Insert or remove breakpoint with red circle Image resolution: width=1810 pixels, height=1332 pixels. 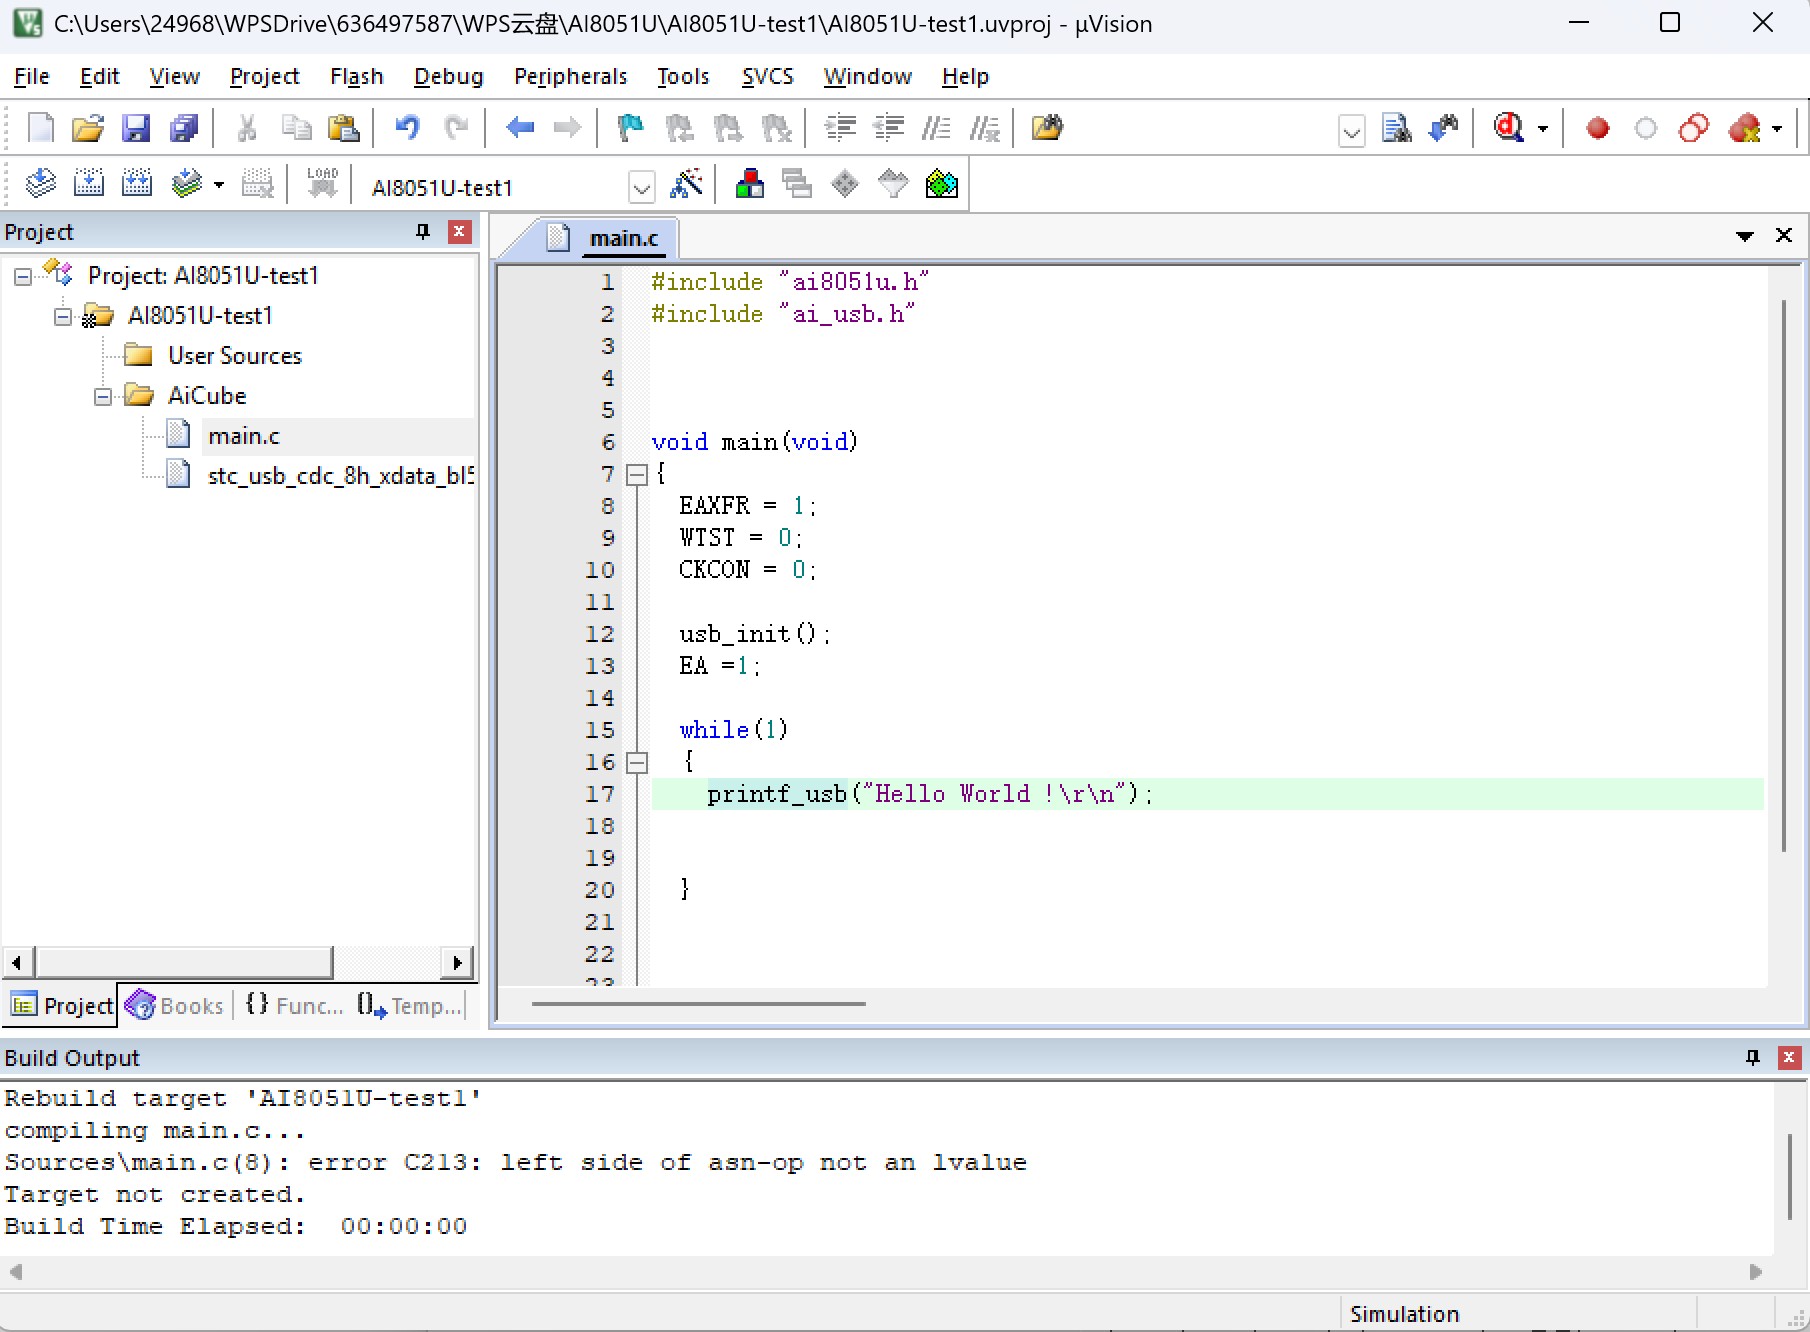coord(1597,128)
